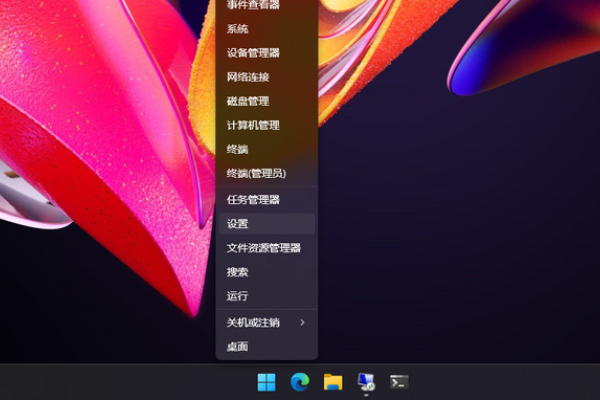Choose 网络连接 from the menu
This screenshot has width=600, height=400.
[x=267, y=77]
